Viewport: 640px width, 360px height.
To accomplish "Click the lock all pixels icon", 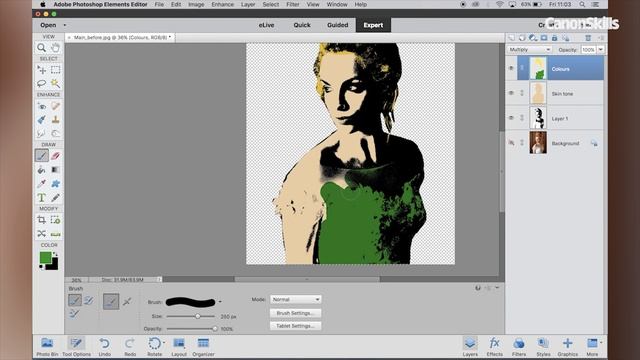I will pos(554,38).
